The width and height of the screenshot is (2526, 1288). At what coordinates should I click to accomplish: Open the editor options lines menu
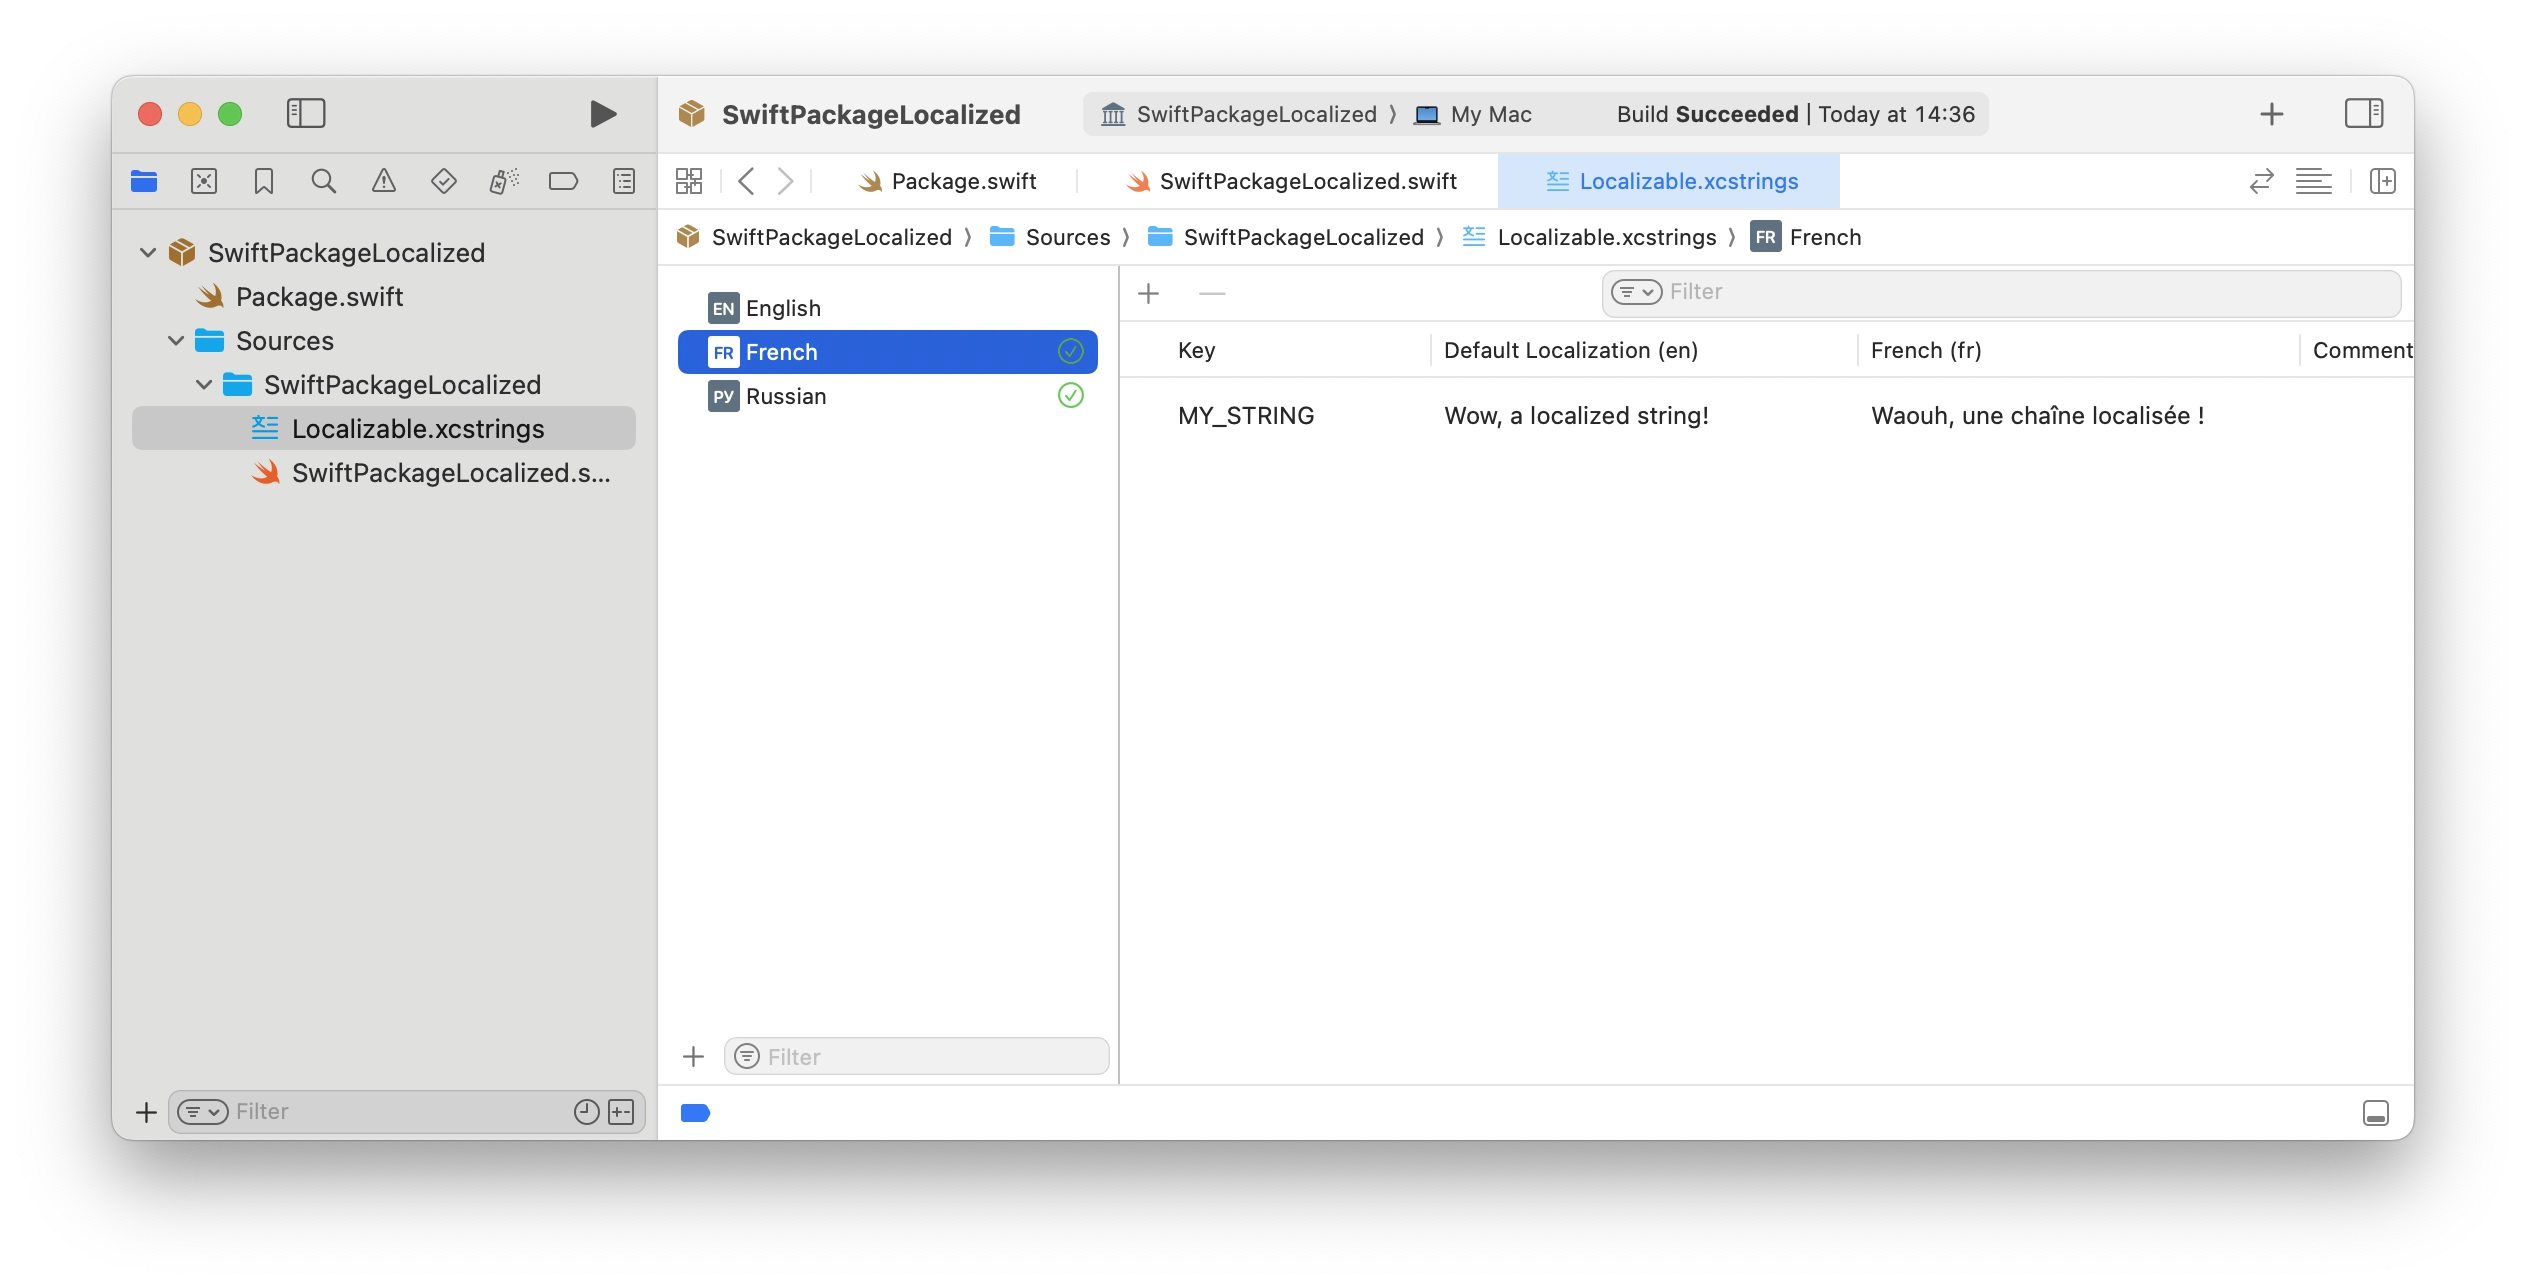2314,181
